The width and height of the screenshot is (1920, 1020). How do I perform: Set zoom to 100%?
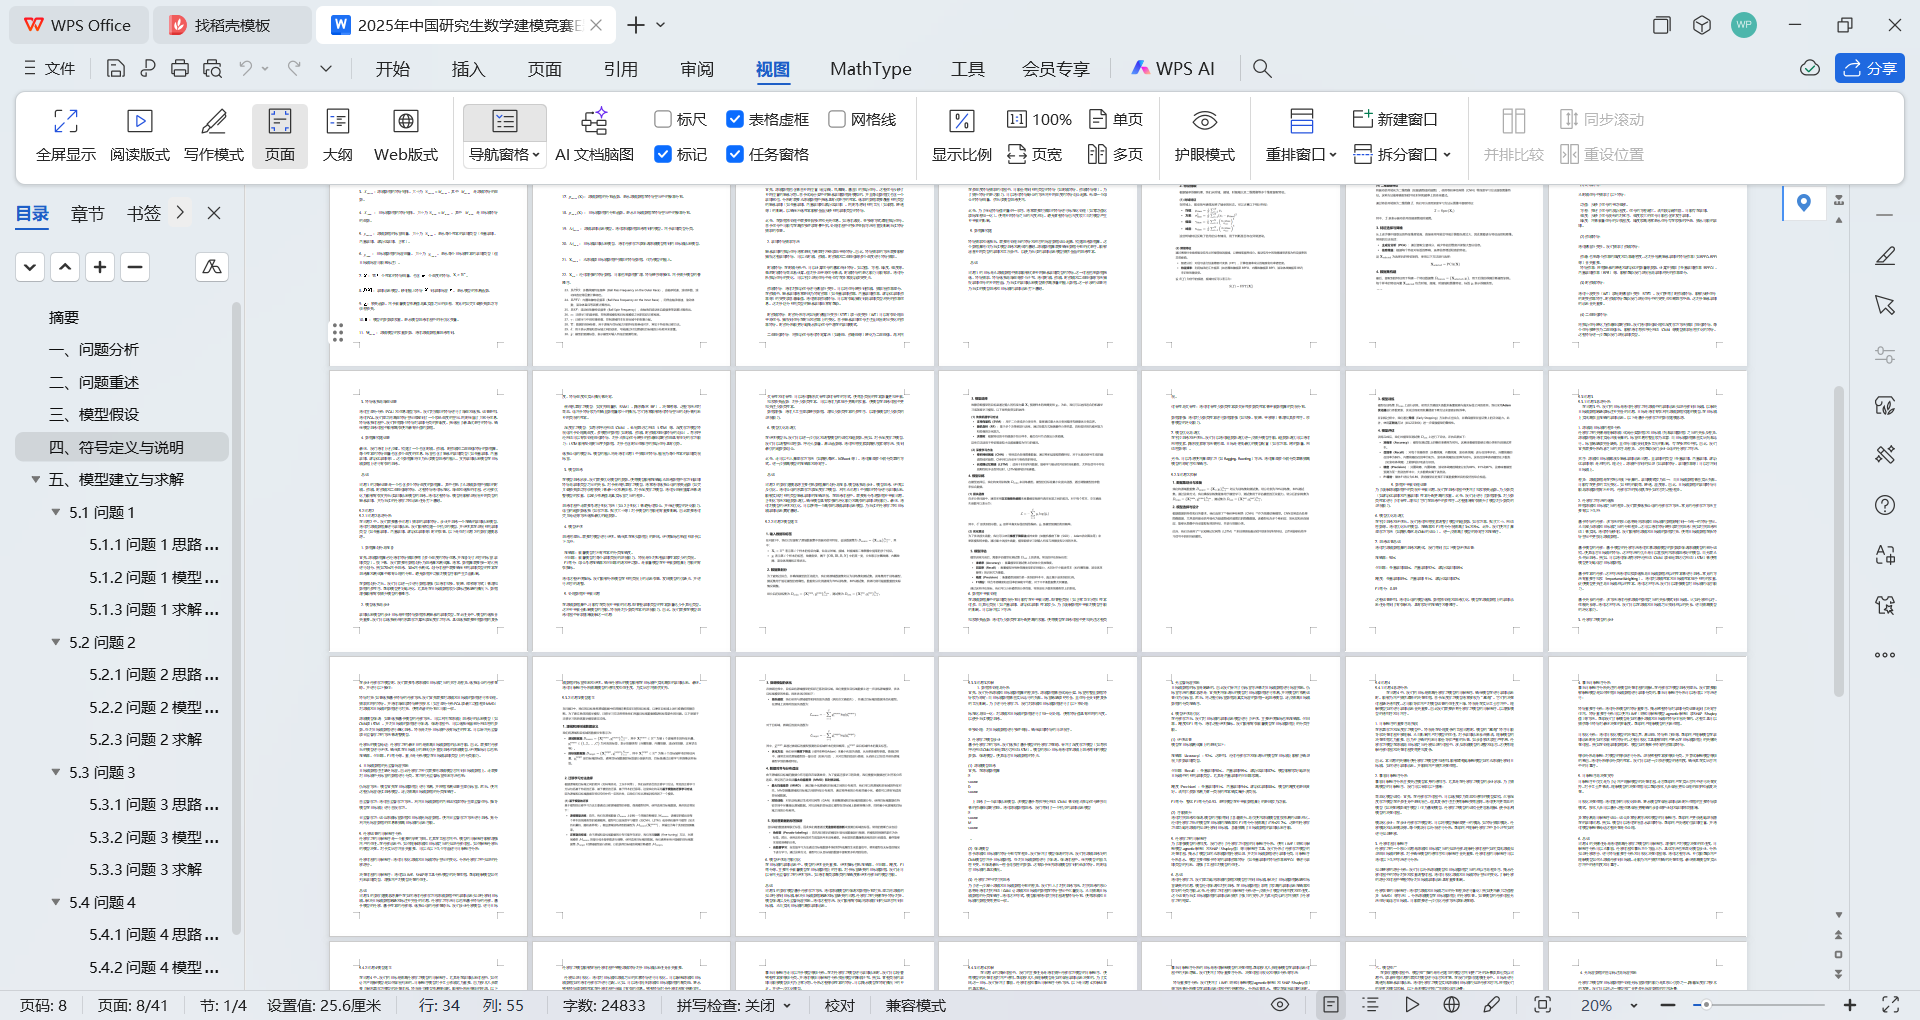pos(1039,119)
